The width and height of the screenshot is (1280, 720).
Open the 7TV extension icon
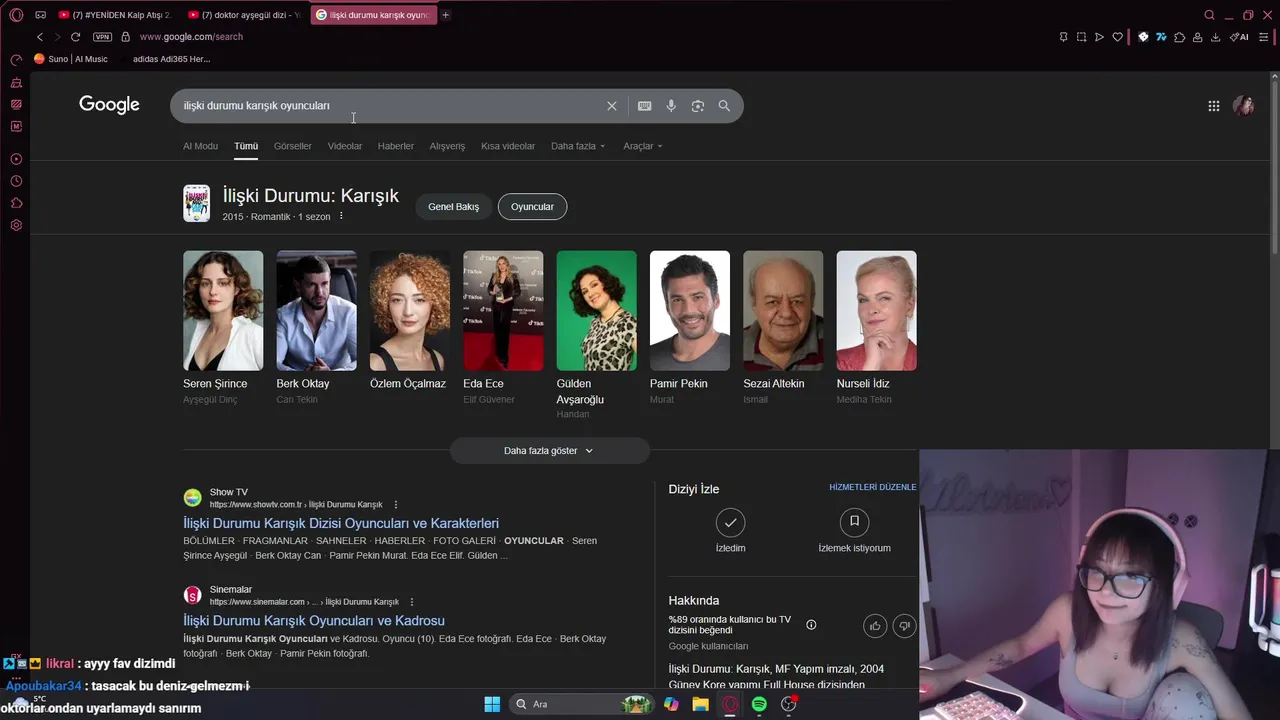pos(1161,37)
